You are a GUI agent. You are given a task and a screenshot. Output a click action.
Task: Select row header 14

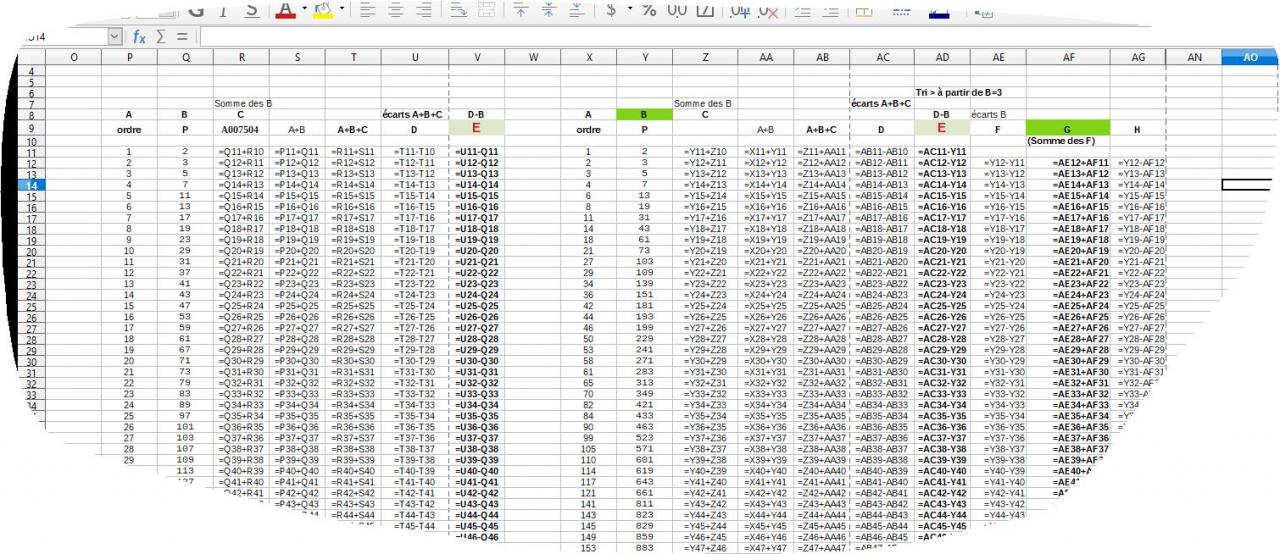[x=32, y=185]
